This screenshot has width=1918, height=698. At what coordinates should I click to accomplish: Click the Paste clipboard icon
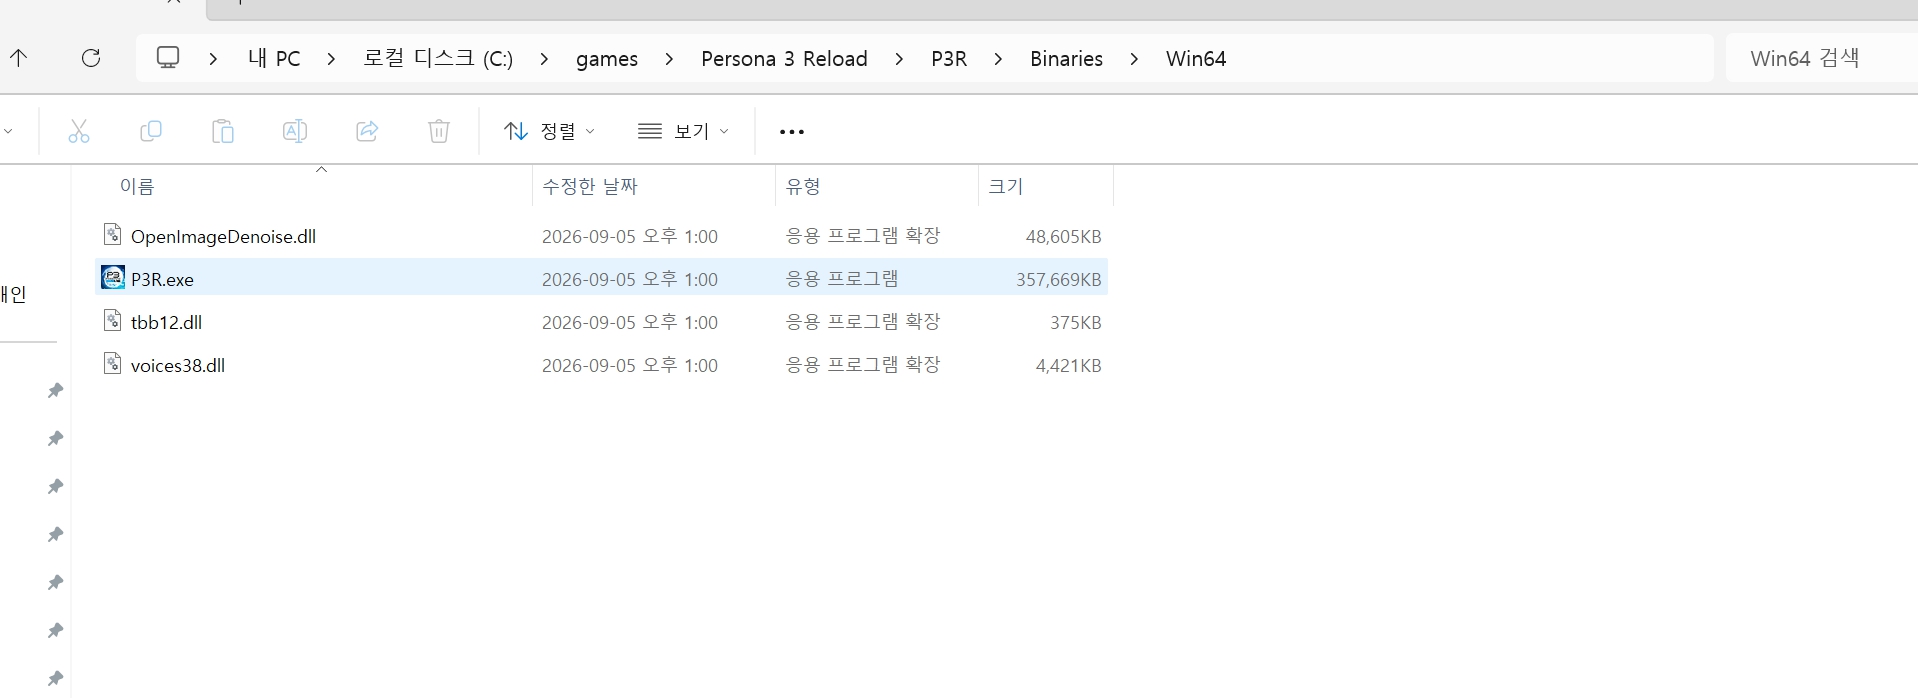(x=223, y=131)
